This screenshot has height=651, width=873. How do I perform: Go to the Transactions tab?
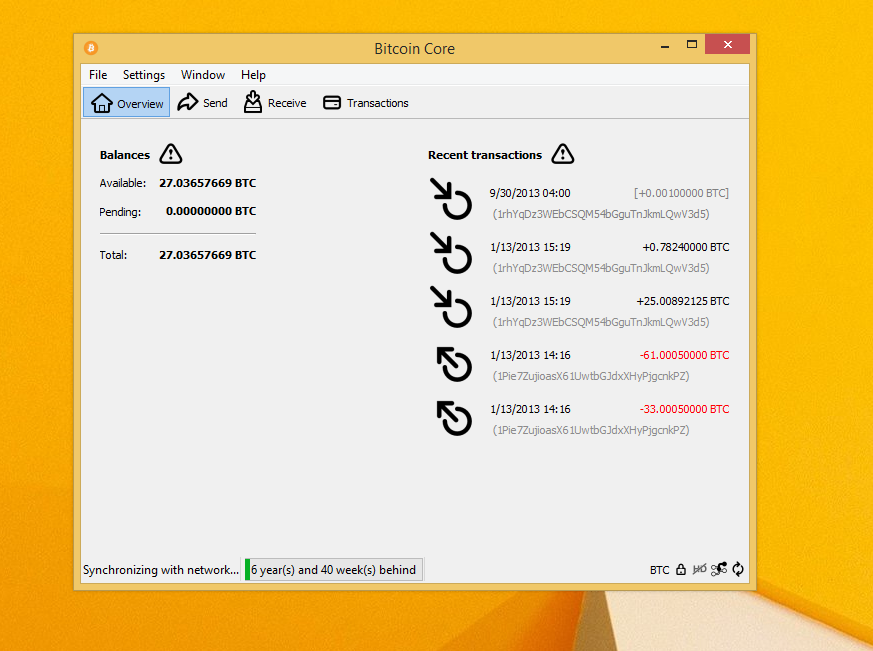point(366,102)
